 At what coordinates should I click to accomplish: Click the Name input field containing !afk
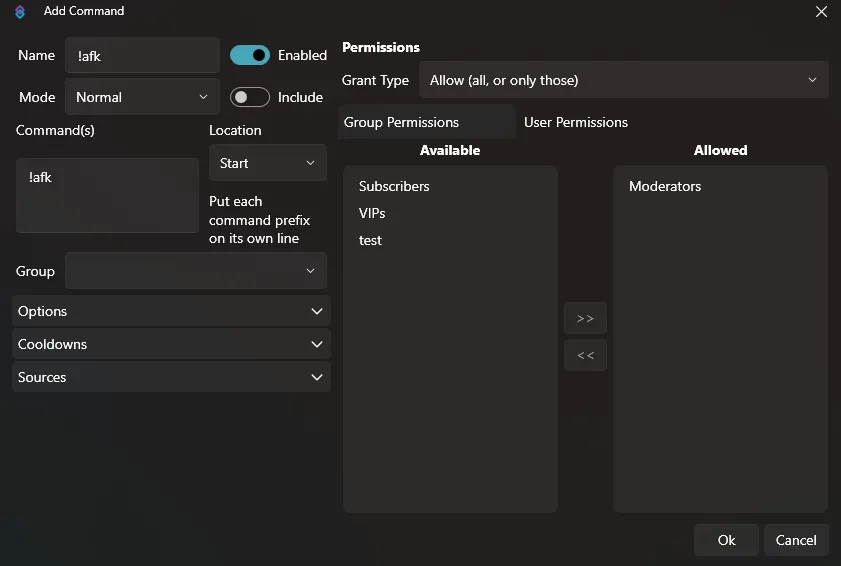pos(142,56)
